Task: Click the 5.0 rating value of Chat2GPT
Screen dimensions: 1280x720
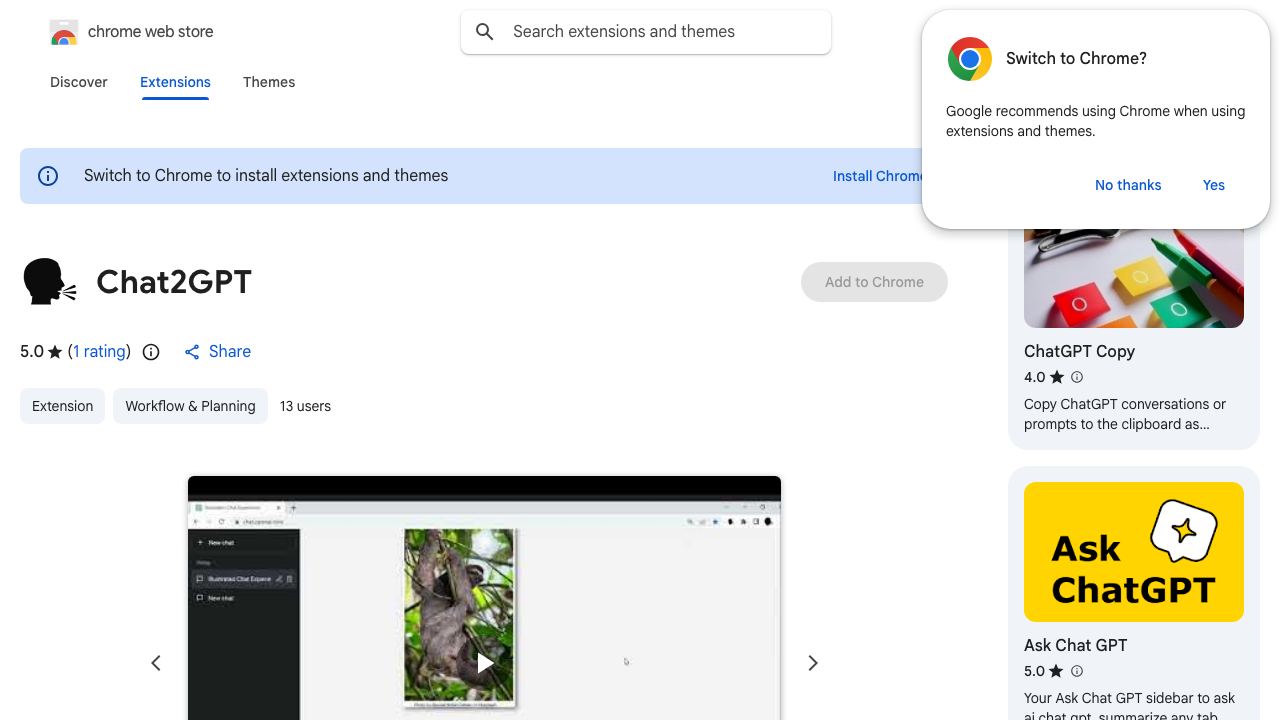Action: point(32,352)
